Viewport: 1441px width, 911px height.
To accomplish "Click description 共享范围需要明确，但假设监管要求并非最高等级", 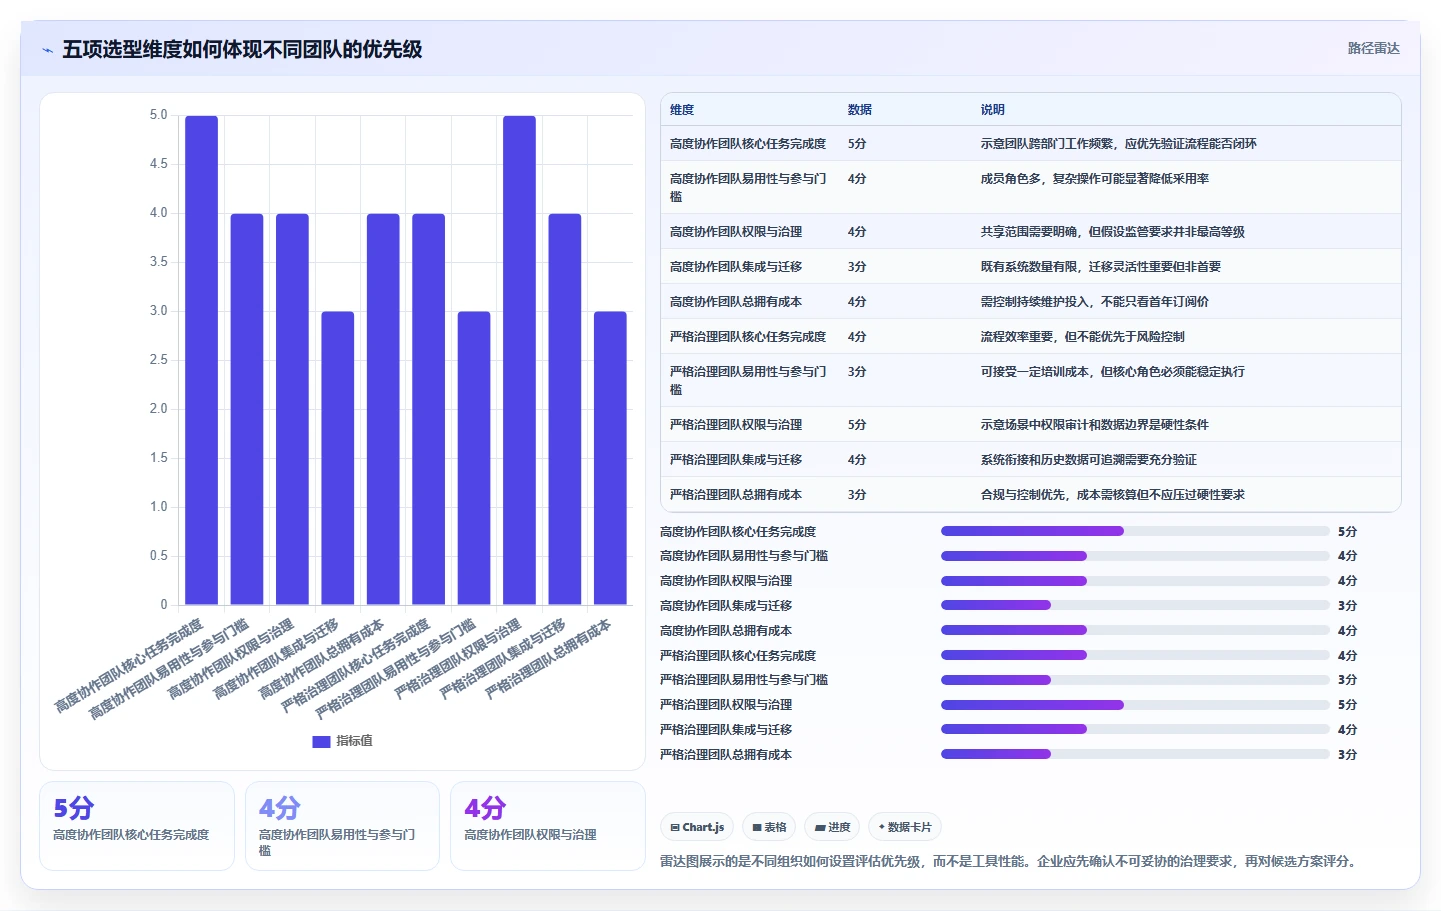I will coord(1113,232).
